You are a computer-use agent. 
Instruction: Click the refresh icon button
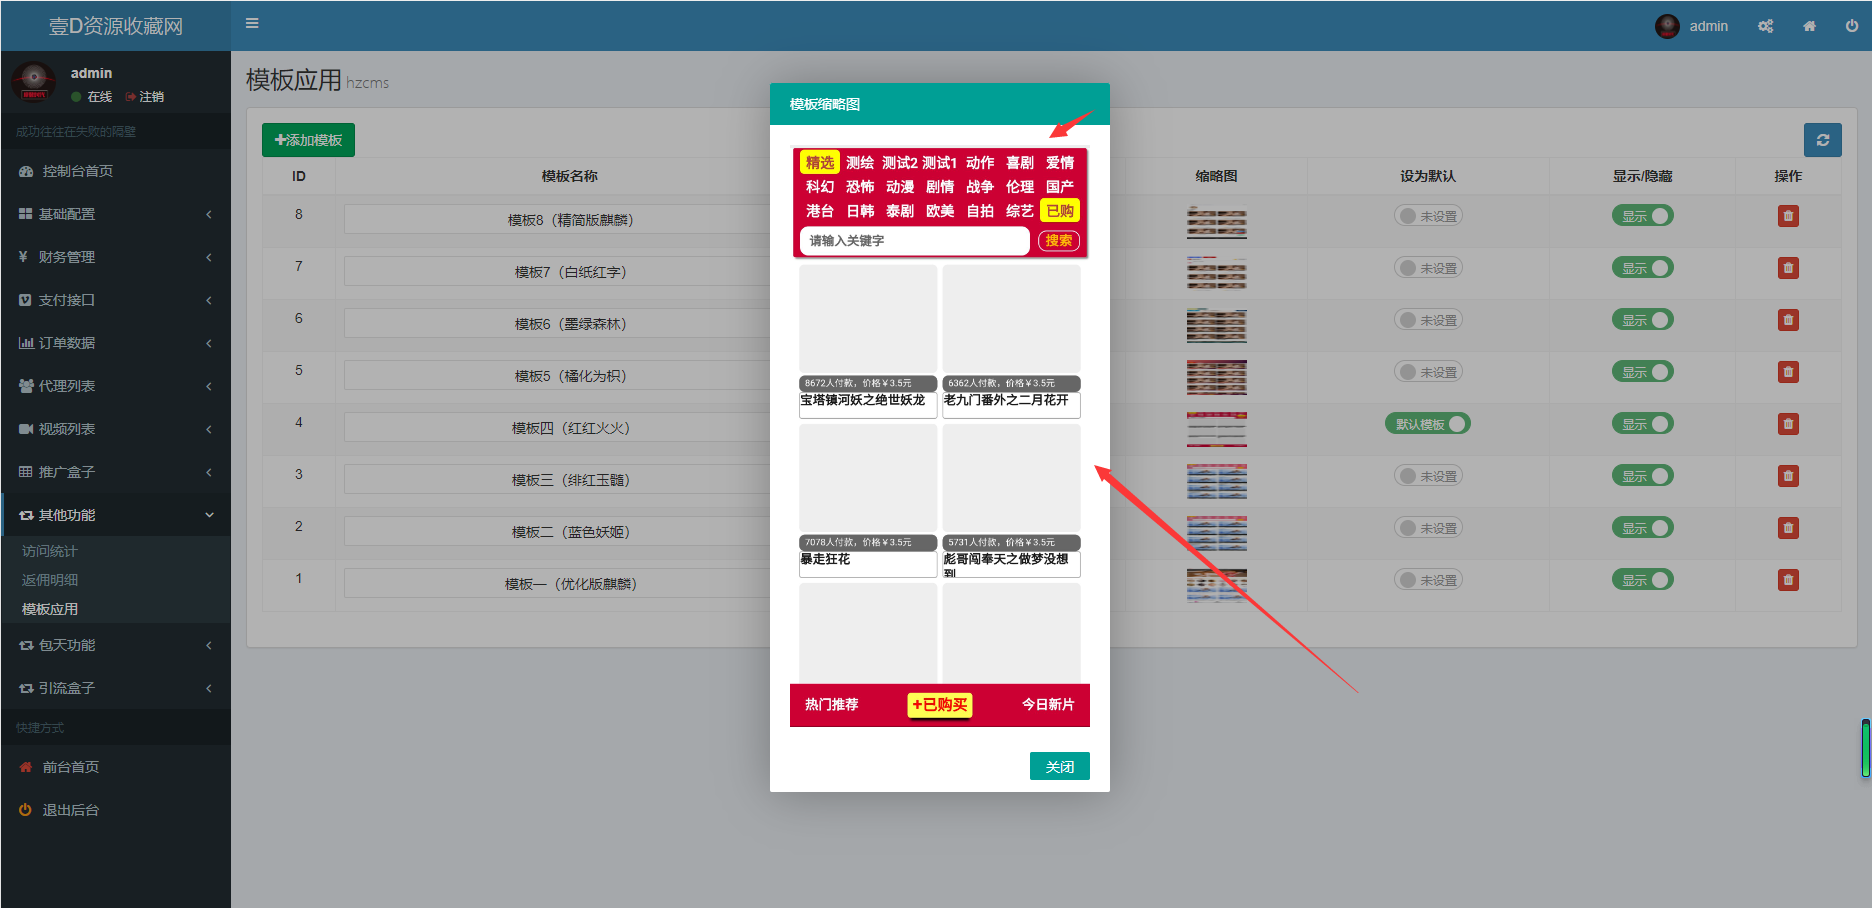(1822, 140)
